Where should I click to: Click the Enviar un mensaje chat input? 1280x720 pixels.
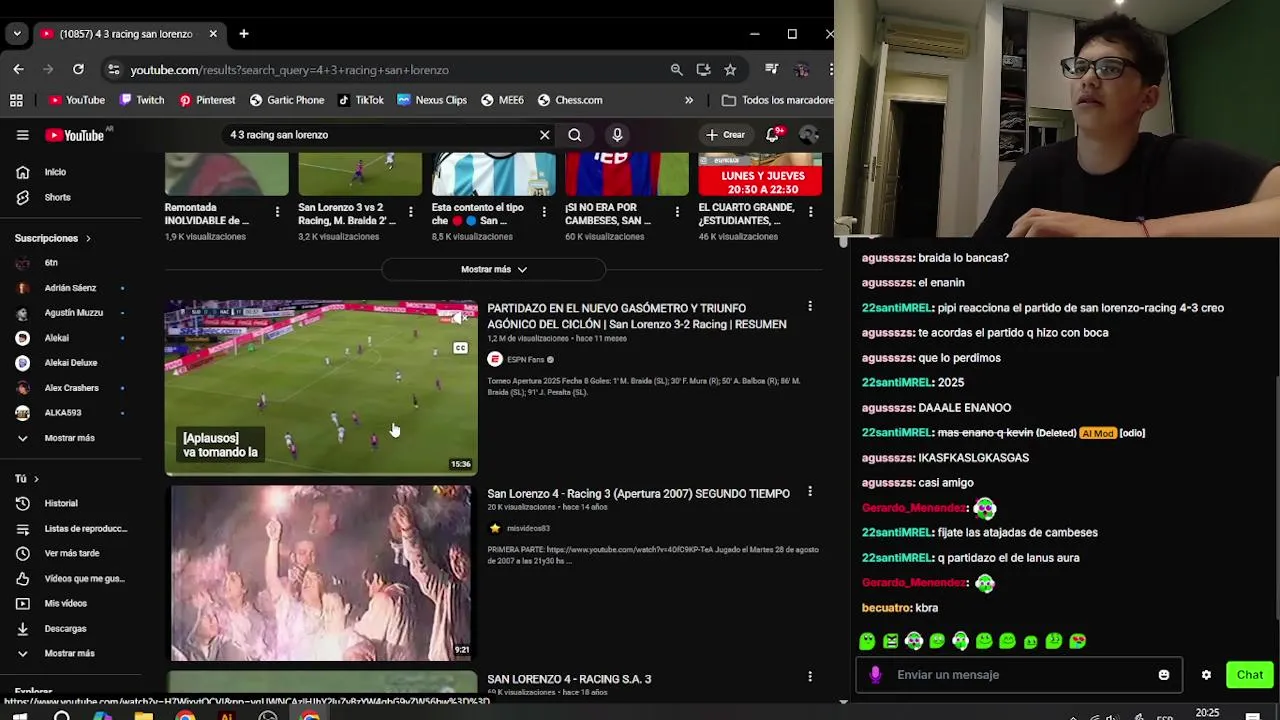point(1018,675)
